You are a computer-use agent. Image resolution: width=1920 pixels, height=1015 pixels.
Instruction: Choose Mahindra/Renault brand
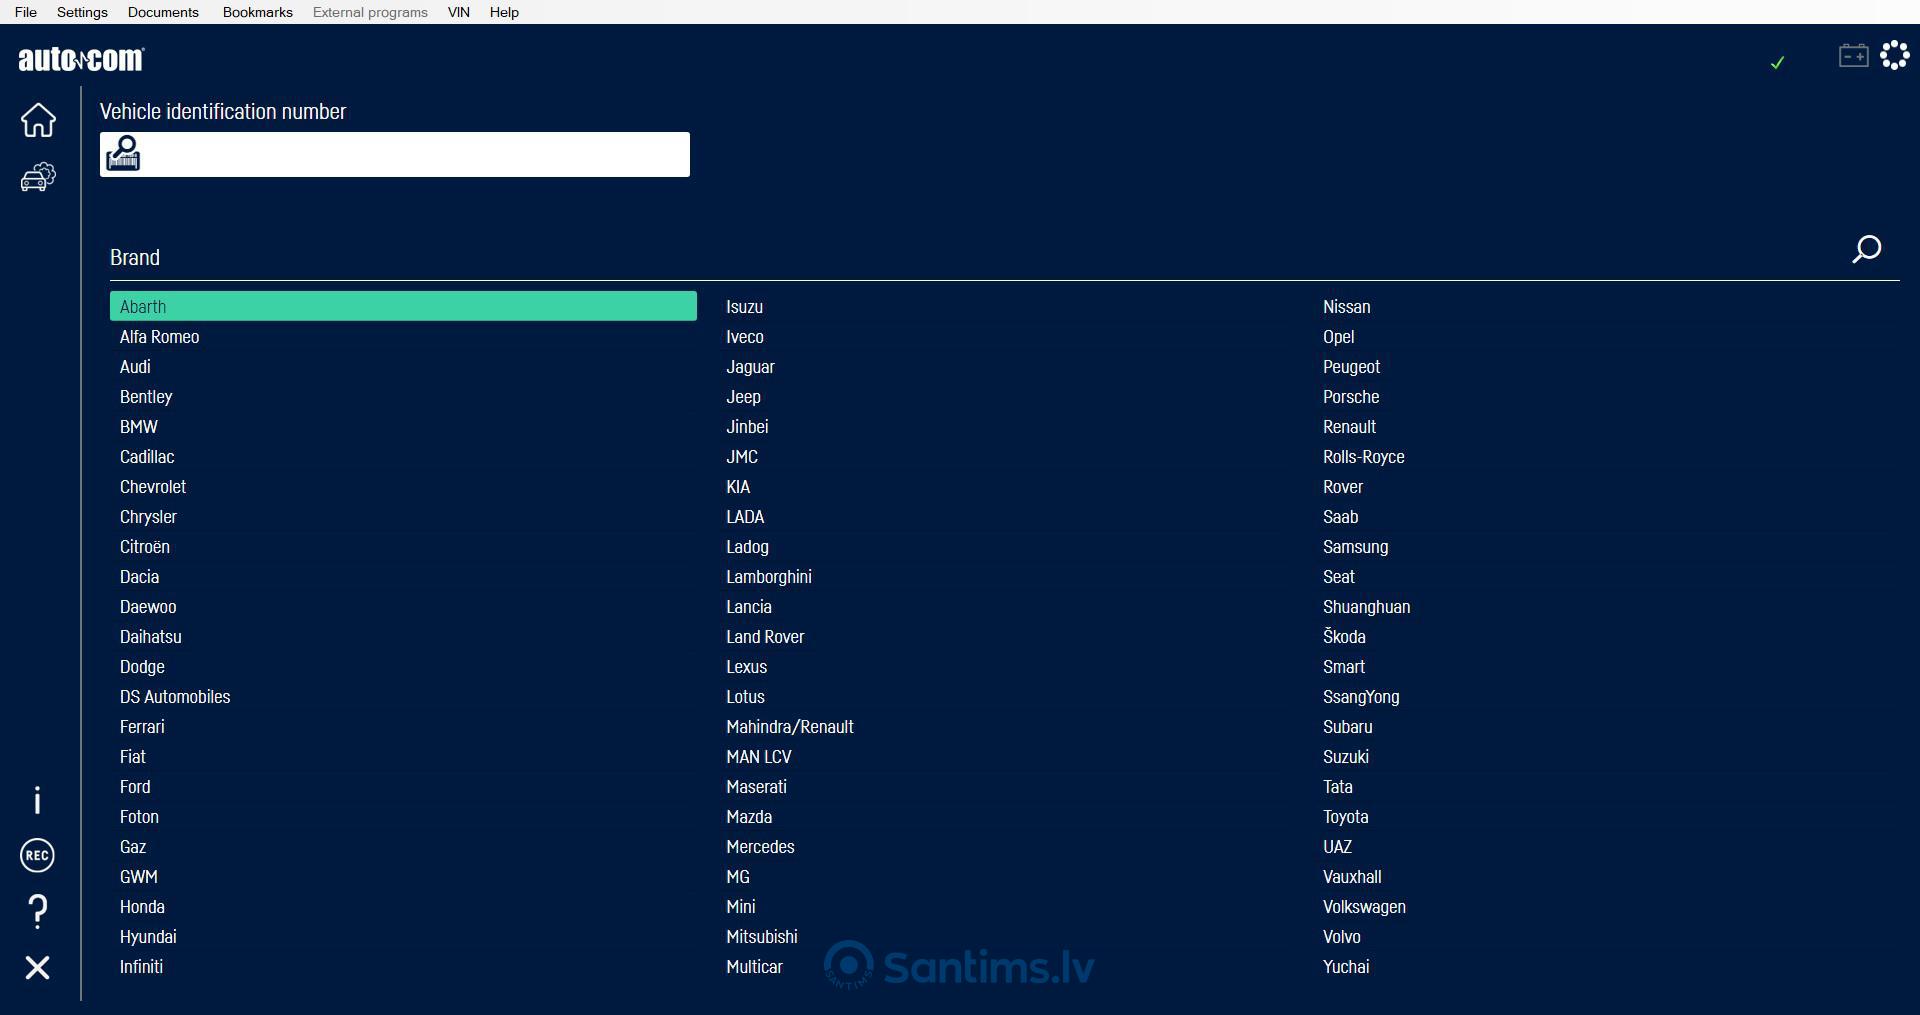pos(790,727)
